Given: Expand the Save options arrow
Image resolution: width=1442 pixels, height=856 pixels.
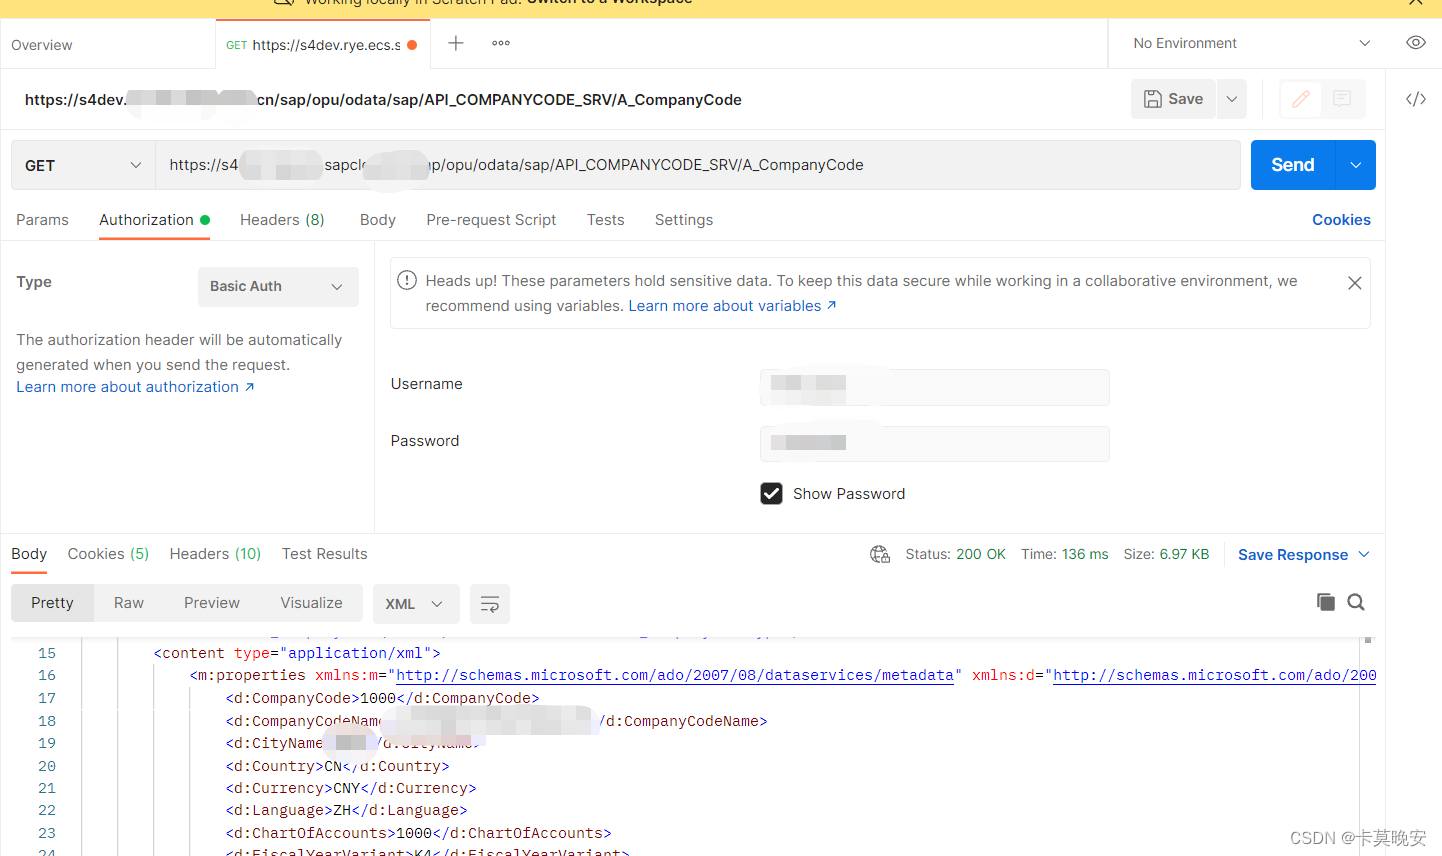Looking at the screenshot, I should tap(1232, 99).
